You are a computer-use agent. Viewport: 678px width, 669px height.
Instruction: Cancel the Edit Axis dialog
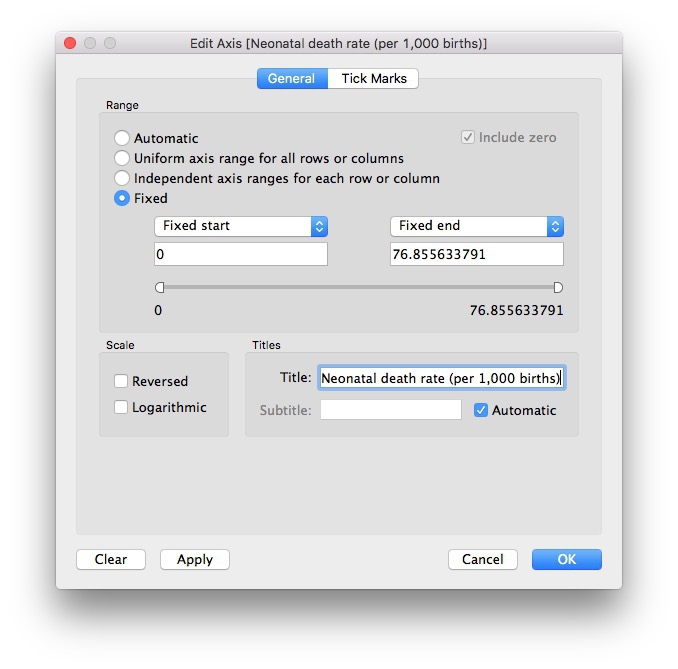pyautogui.click(x=482, y=559)
